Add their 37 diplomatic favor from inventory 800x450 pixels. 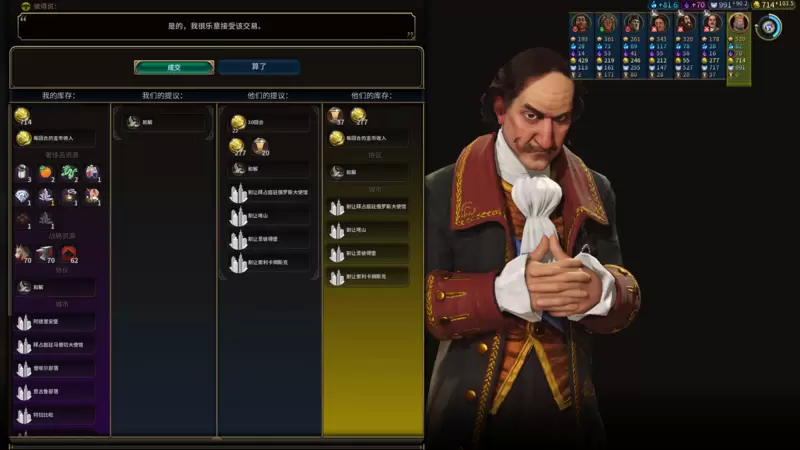coord(336,116)
